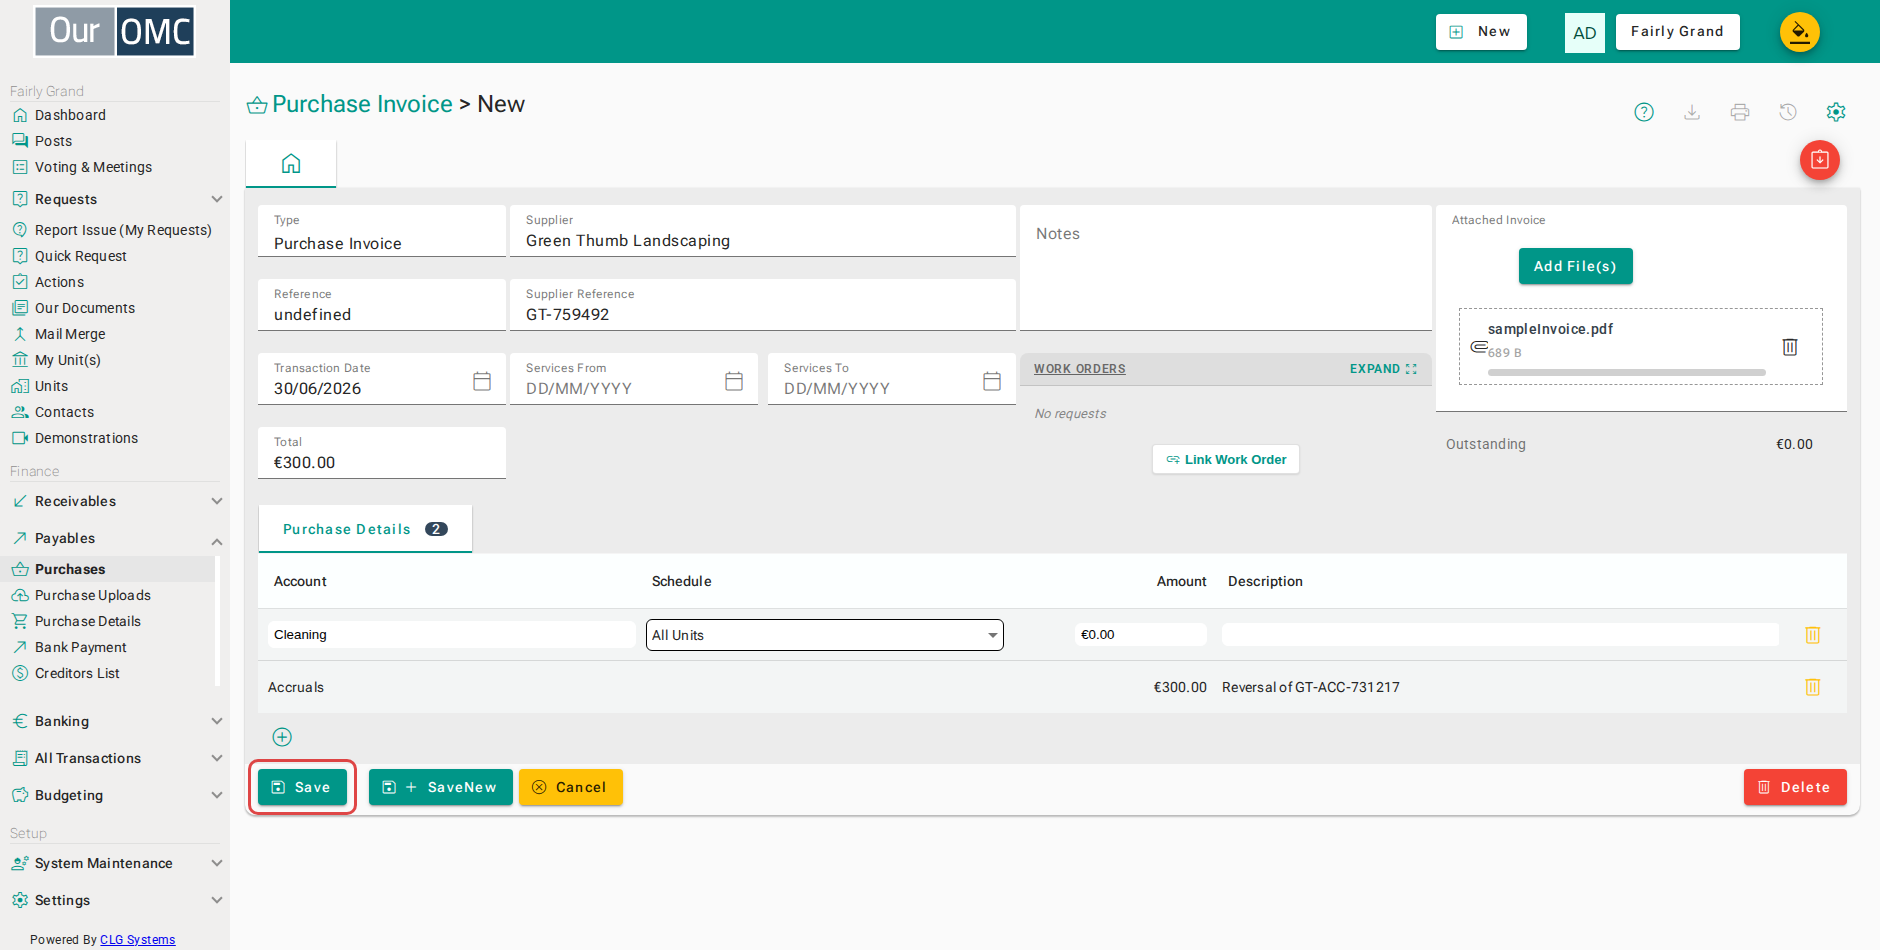Click the Notes text field
Screen dimensions: 1880x950
tap(1226, 268)
